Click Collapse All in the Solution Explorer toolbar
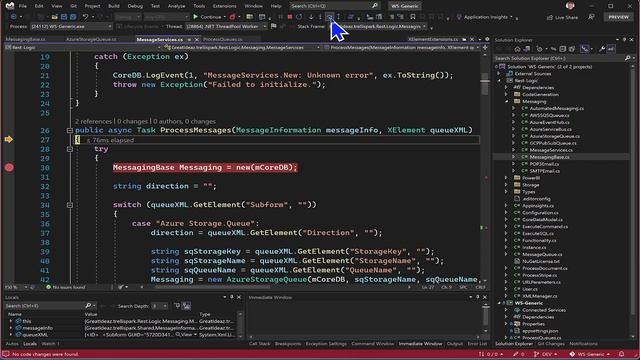 point(563,49)
